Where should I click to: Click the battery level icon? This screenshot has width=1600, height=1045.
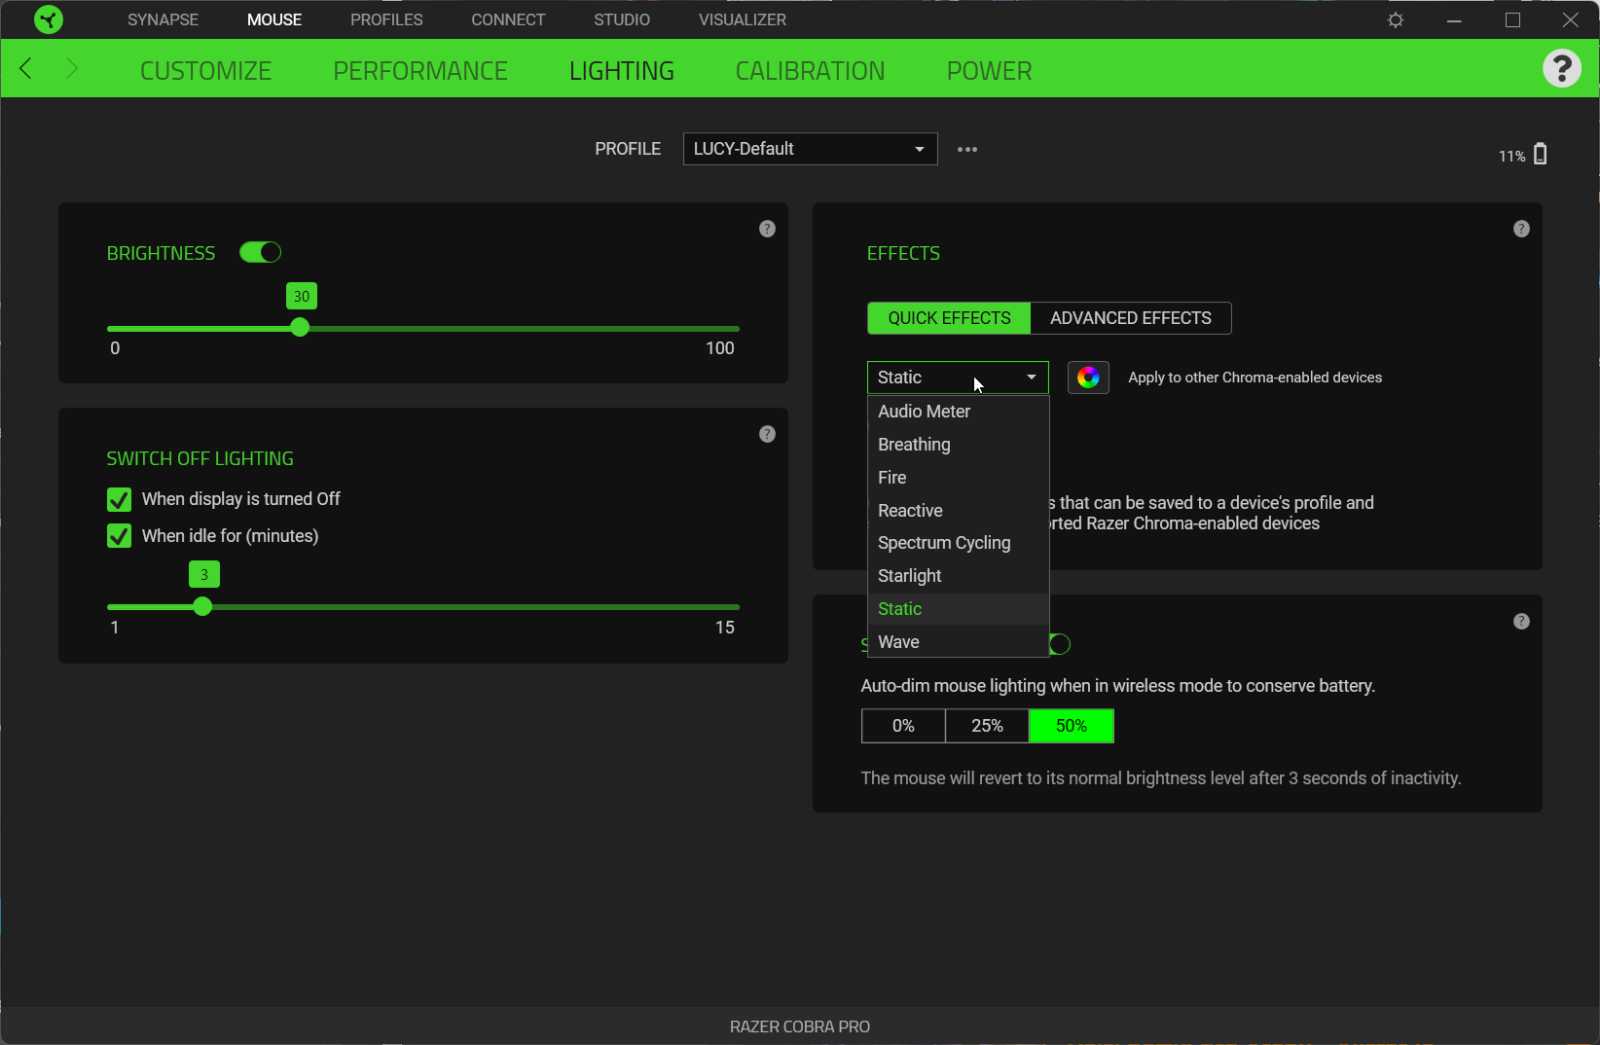[x=1540, y=154]
